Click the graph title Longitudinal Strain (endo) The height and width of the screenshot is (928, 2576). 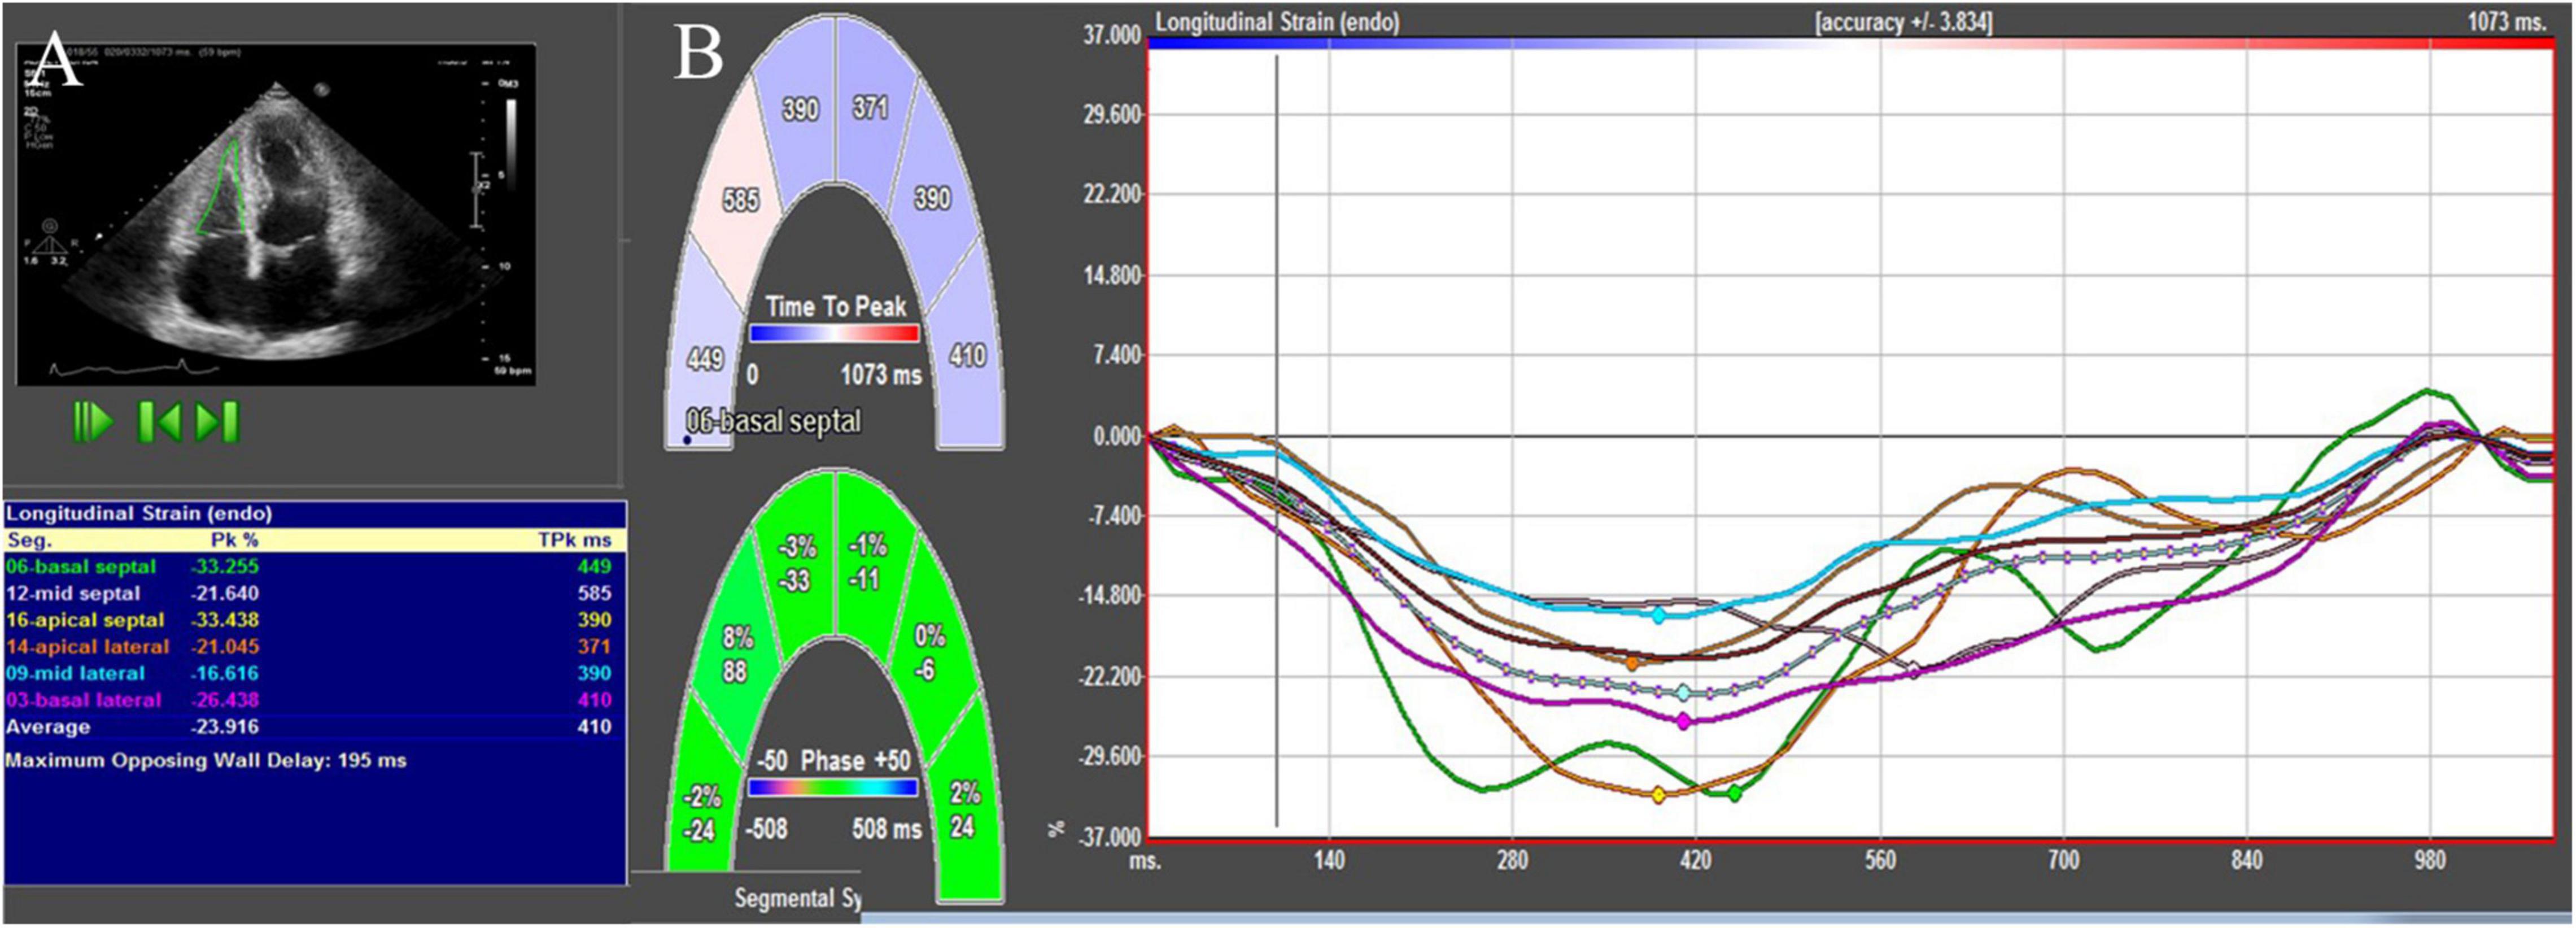coord(1277,21)
